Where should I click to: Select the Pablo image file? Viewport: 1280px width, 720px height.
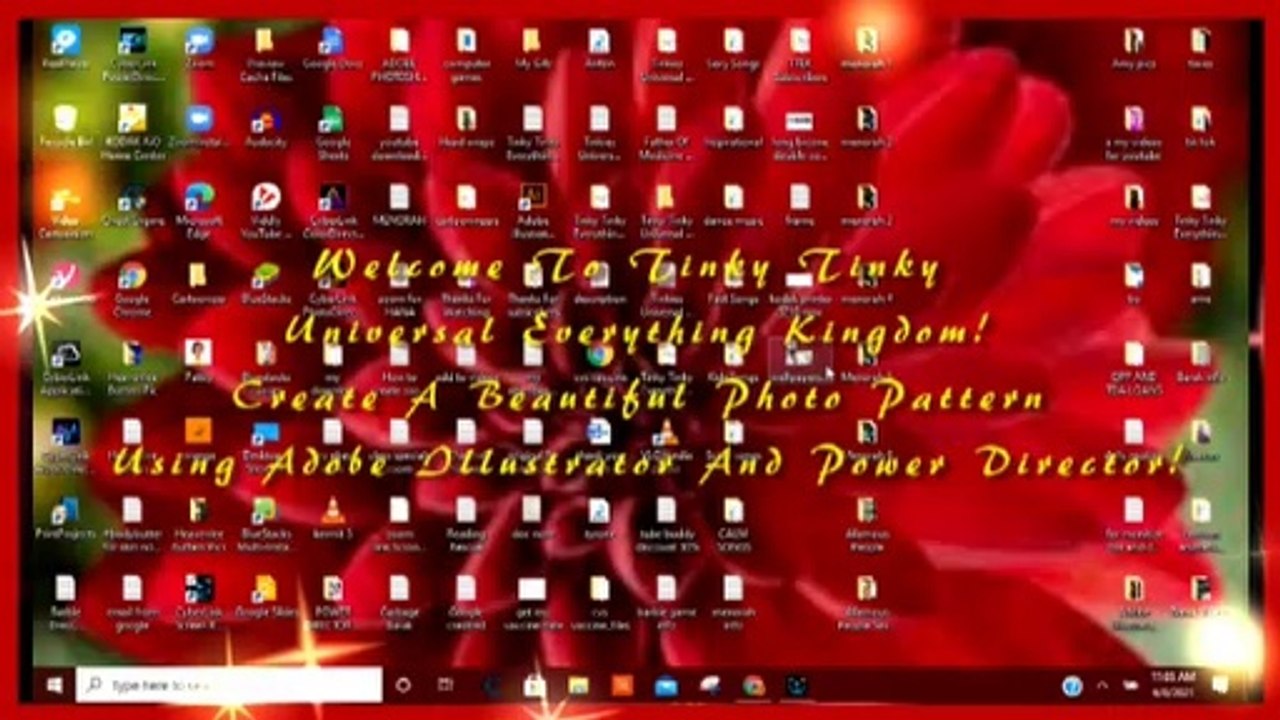[199, 361]
